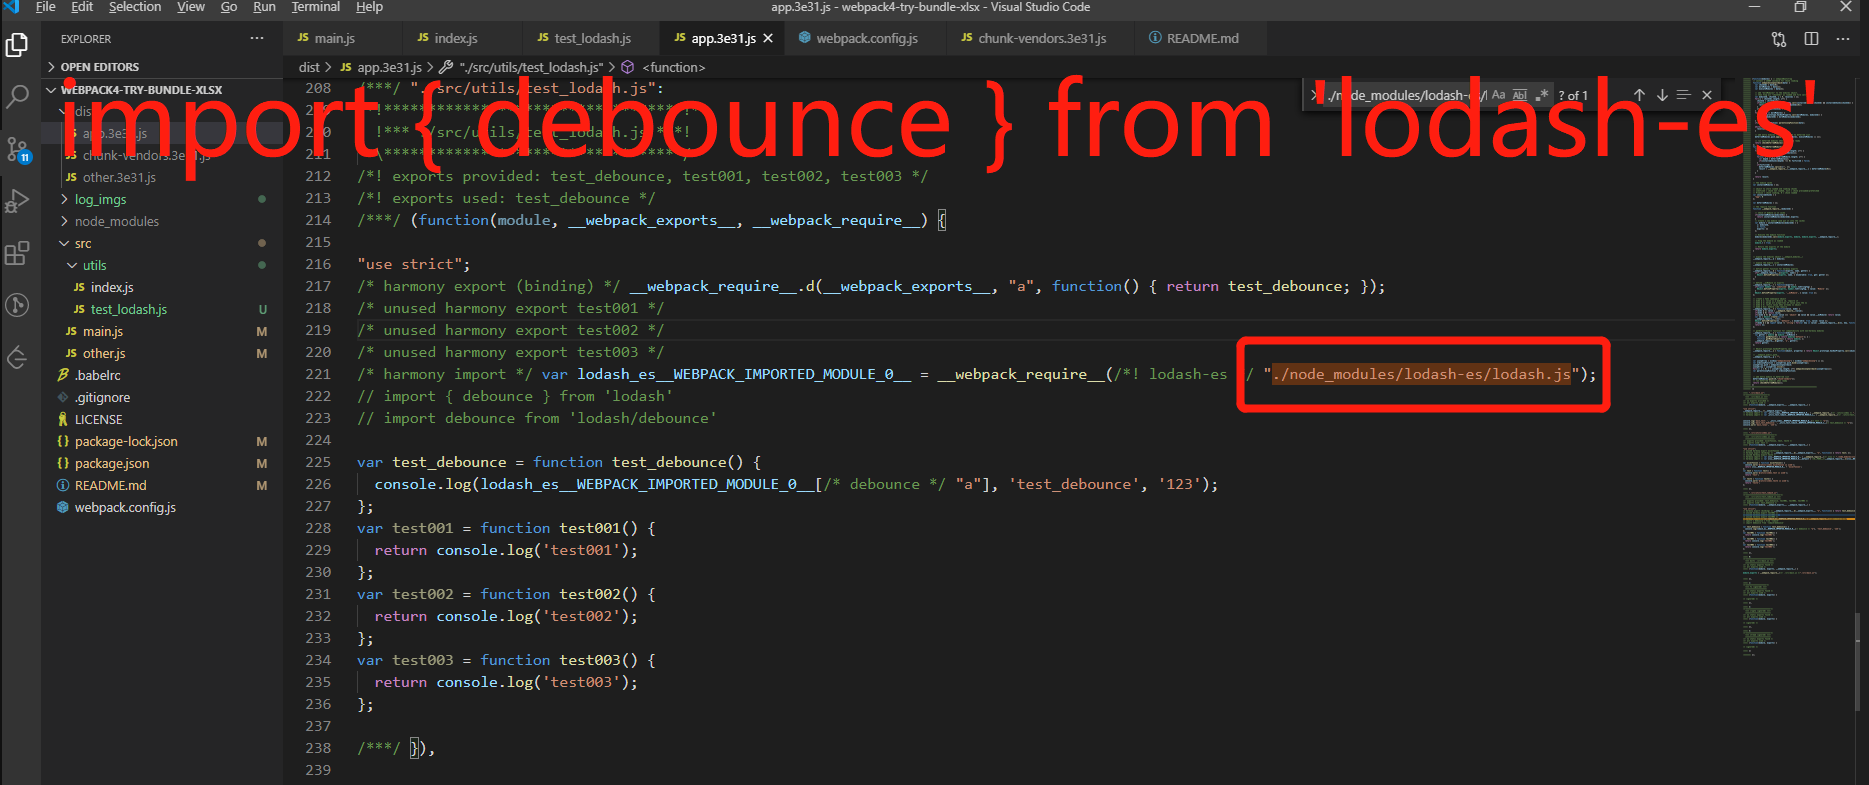
Task: Collapse the src folder
Action: point(161,243)
